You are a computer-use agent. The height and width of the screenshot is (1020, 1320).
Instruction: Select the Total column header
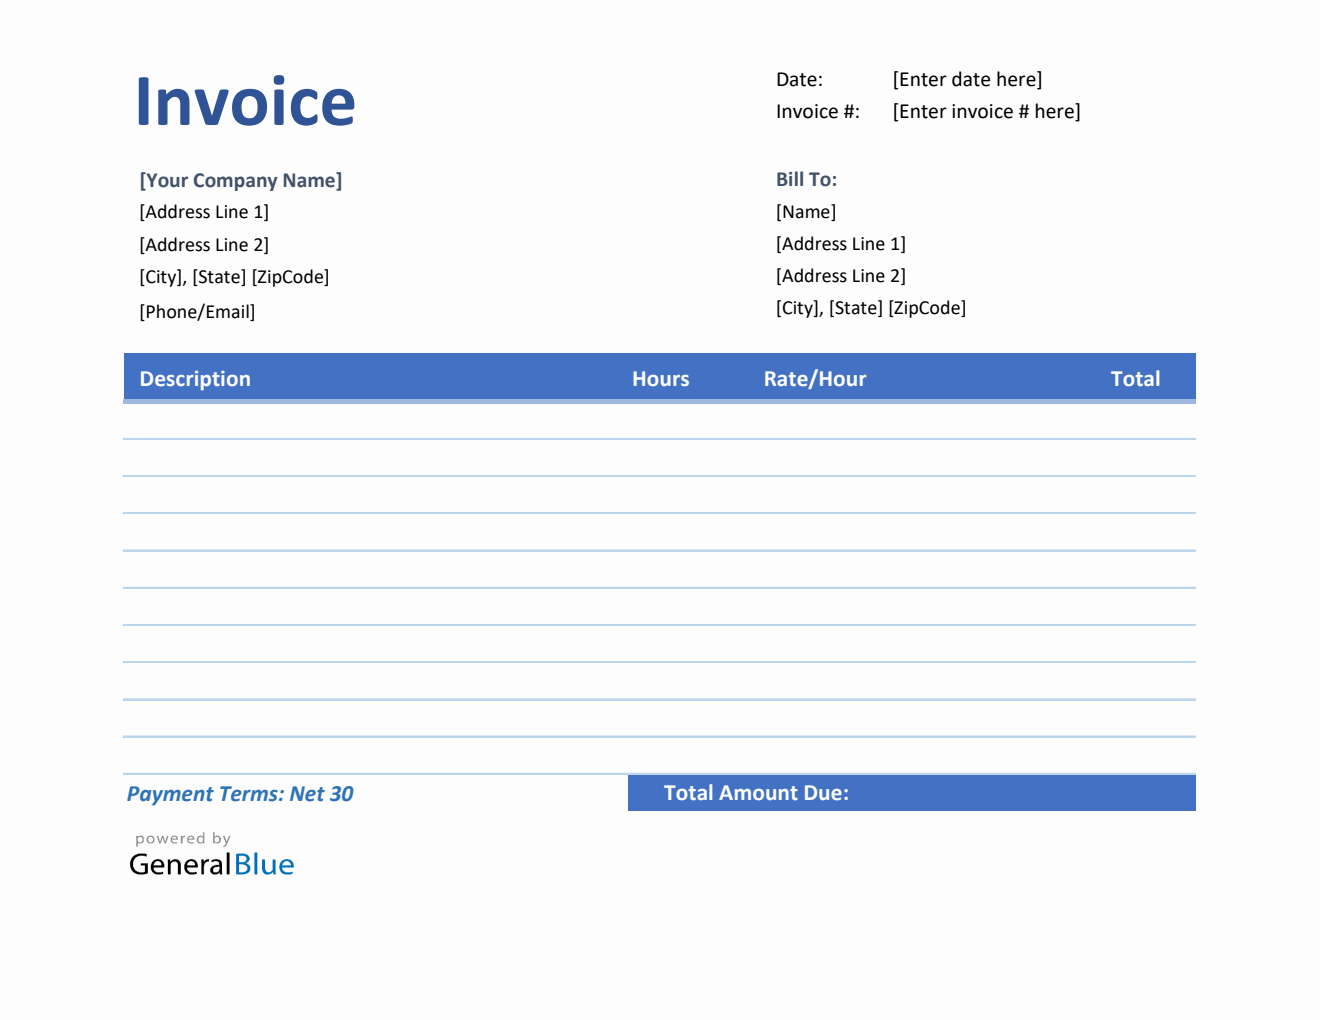[x=1135, y=378]
